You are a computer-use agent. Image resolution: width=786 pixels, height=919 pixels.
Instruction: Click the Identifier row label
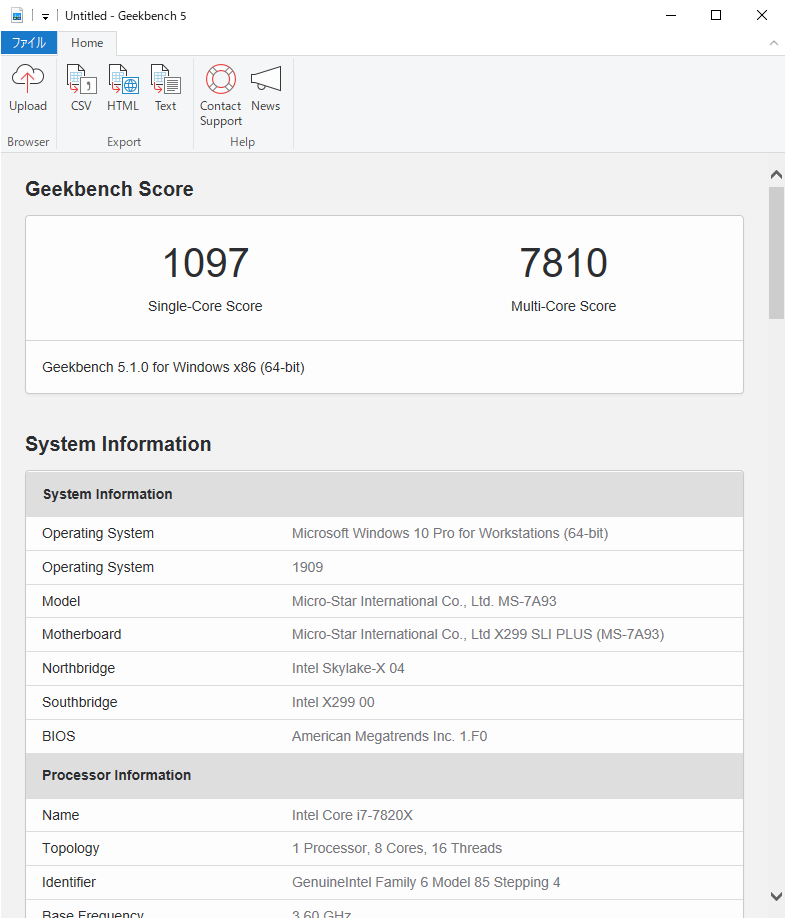coord(69,882)
